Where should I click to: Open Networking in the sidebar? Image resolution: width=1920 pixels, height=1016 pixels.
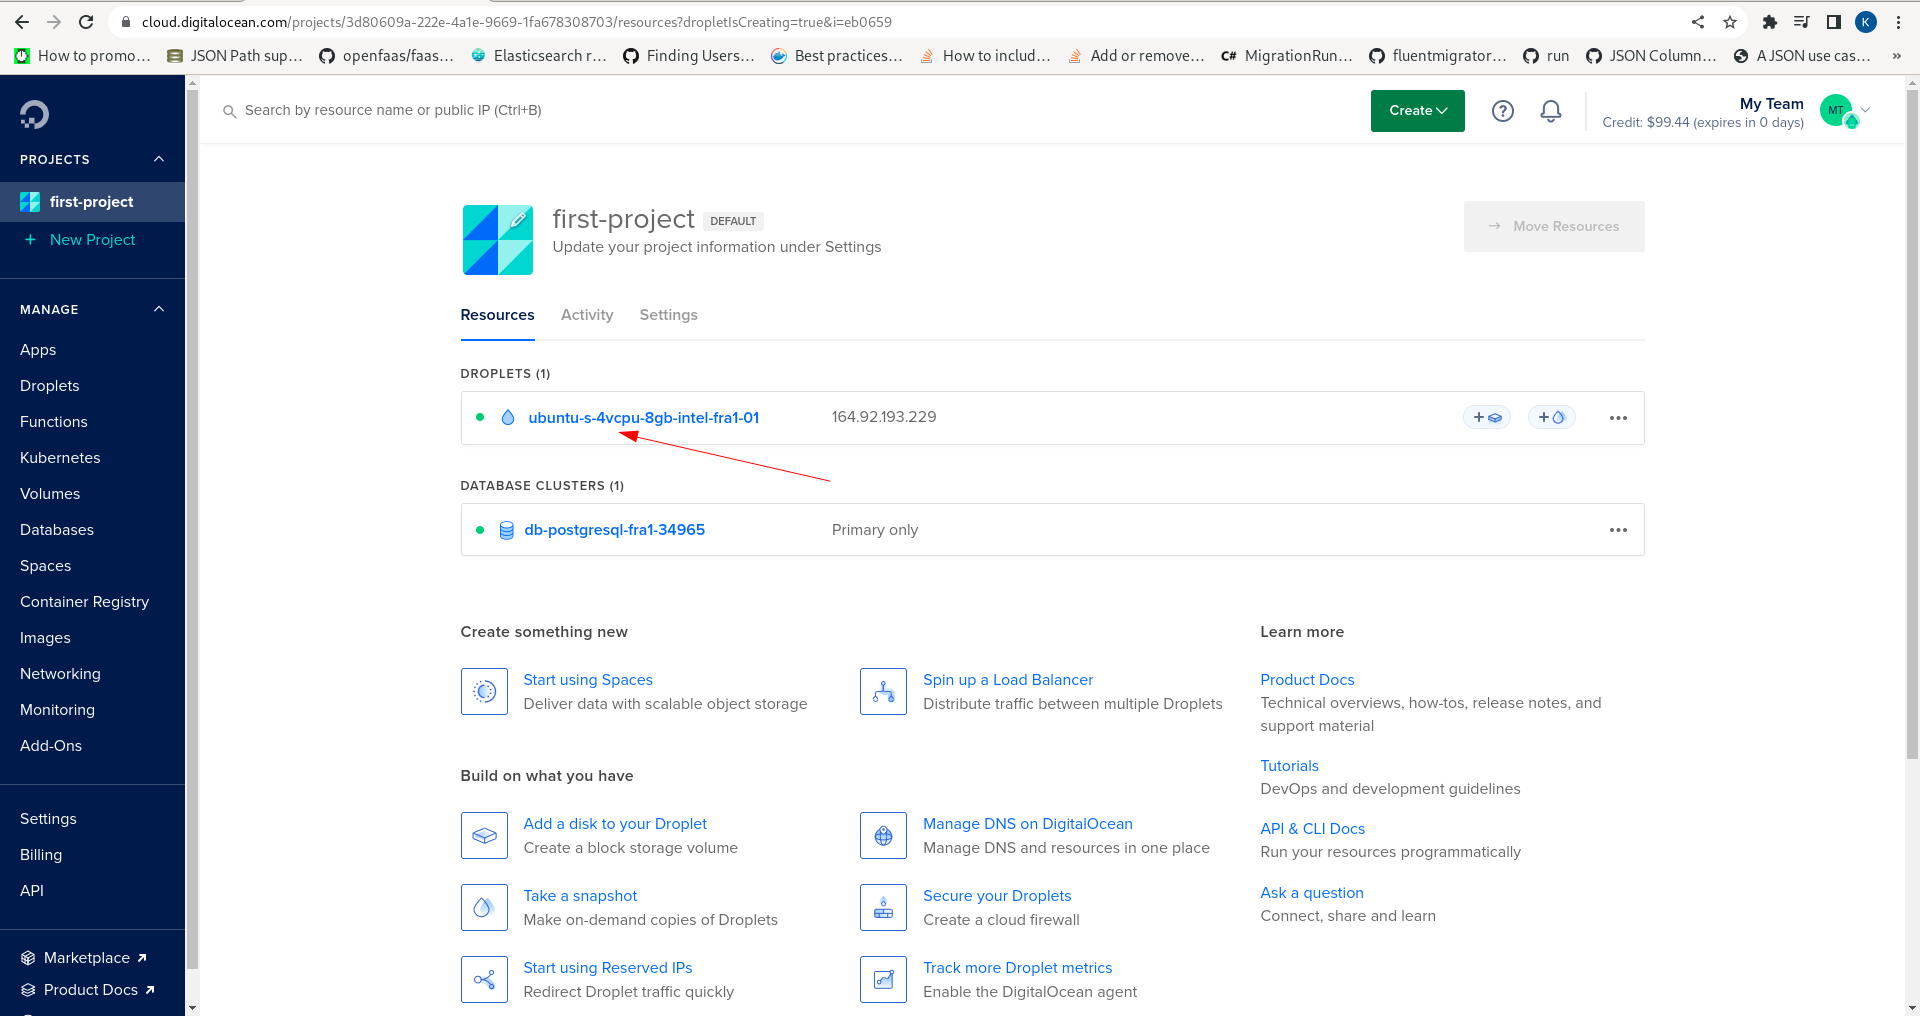point(60,674)
